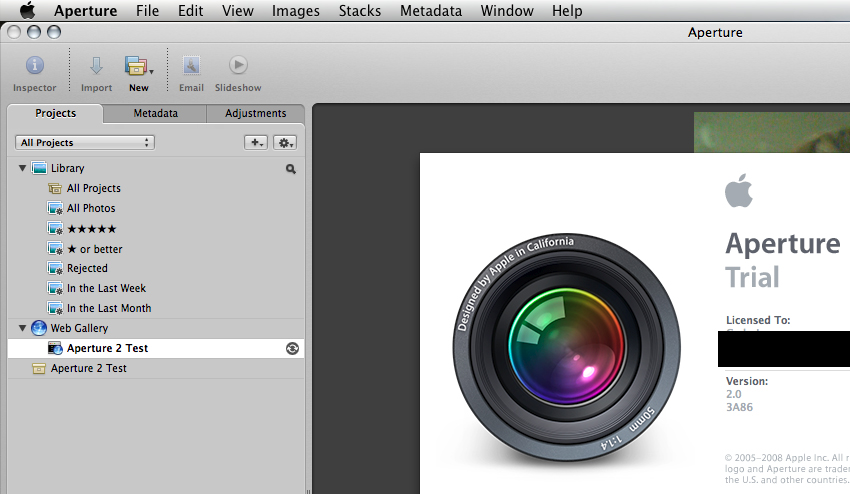Screen dimensions: 850x494
Task: Open the Images menu
Action: (x=295, y=11)
